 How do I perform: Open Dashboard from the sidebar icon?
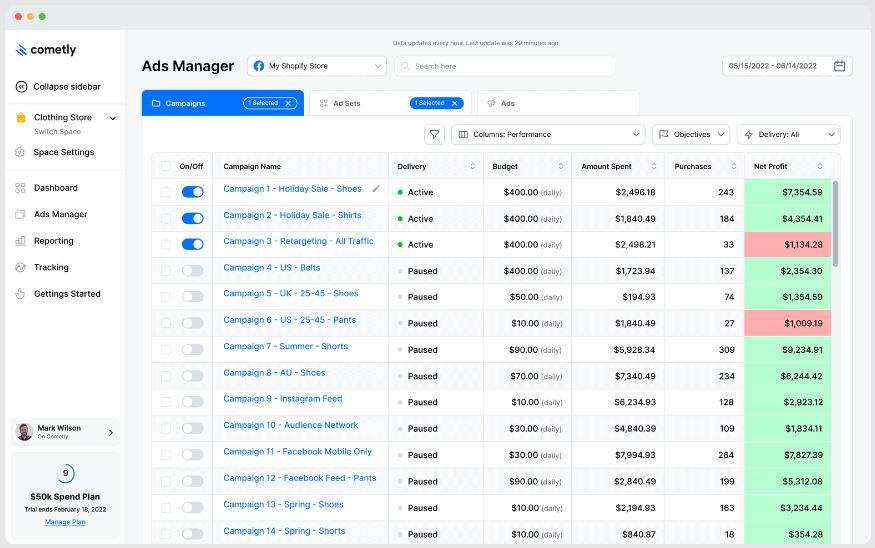point(20,188)
